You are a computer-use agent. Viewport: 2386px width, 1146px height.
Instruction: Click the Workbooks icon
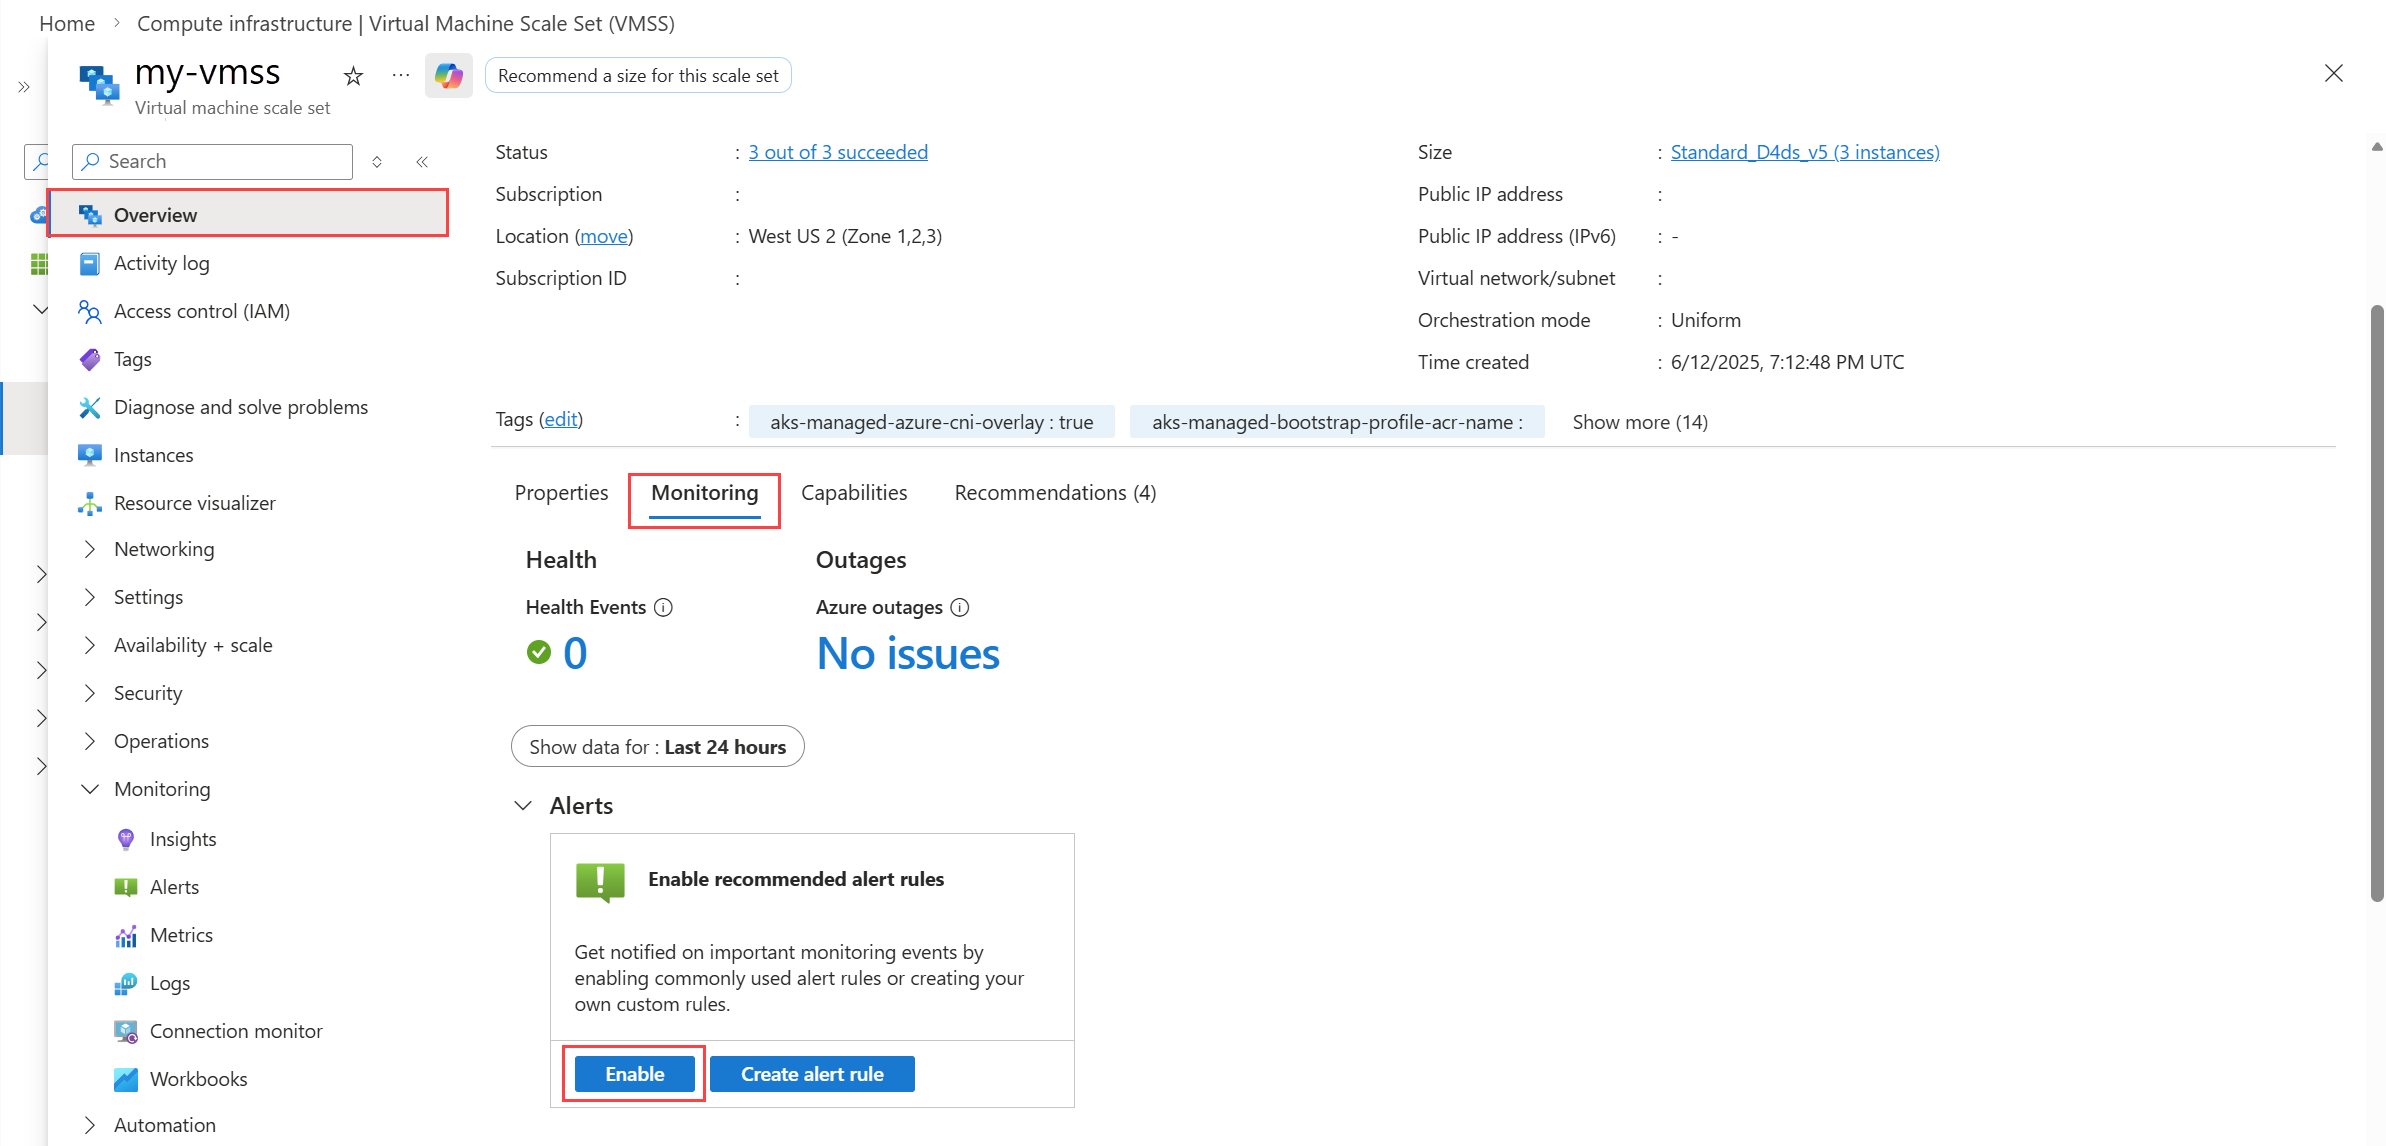126,1079
